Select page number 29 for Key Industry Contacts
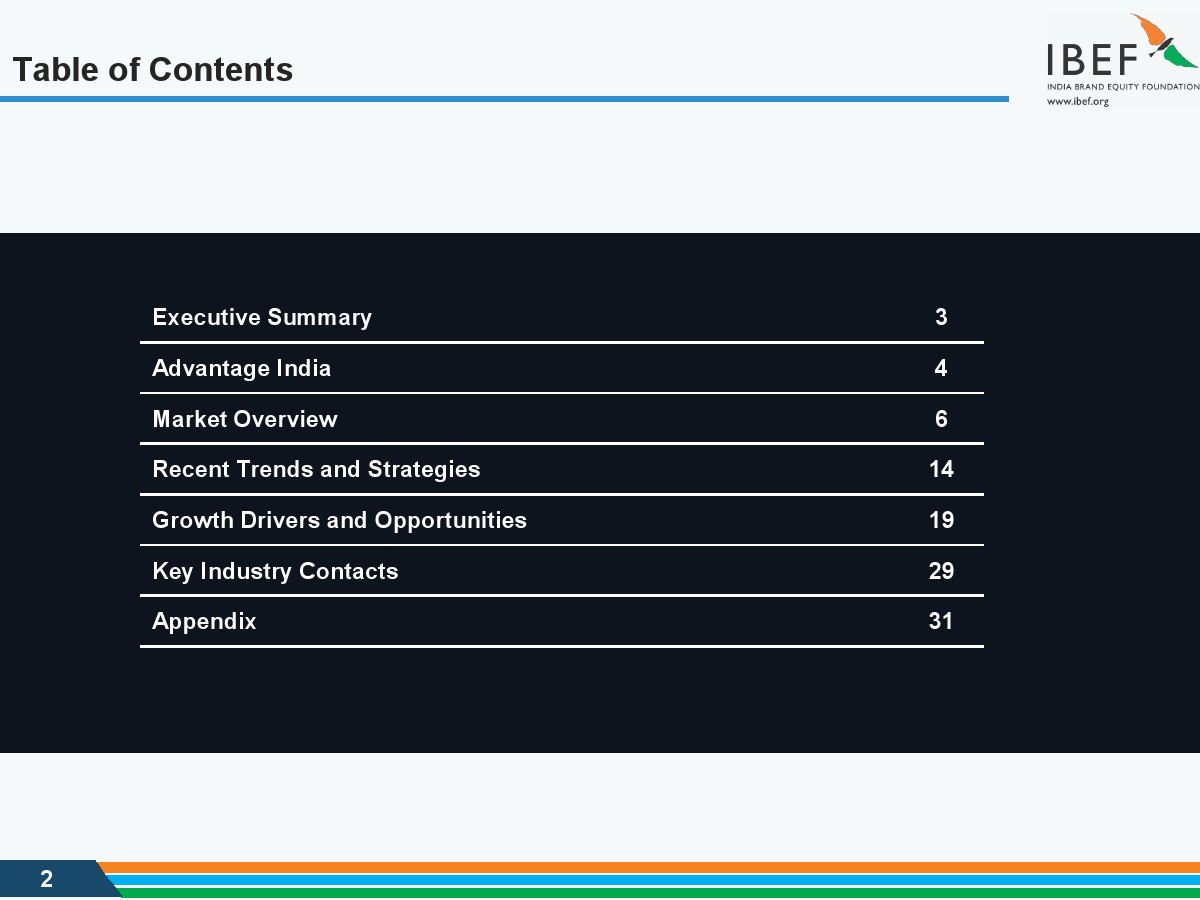 (941, 572)
